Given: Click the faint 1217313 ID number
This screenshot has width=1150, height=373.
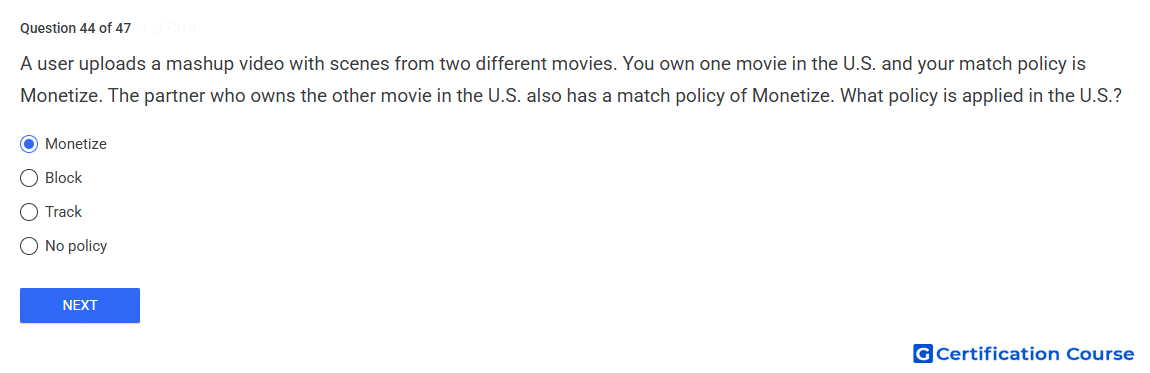Looking at the screenshot, I should pos(169,29).
